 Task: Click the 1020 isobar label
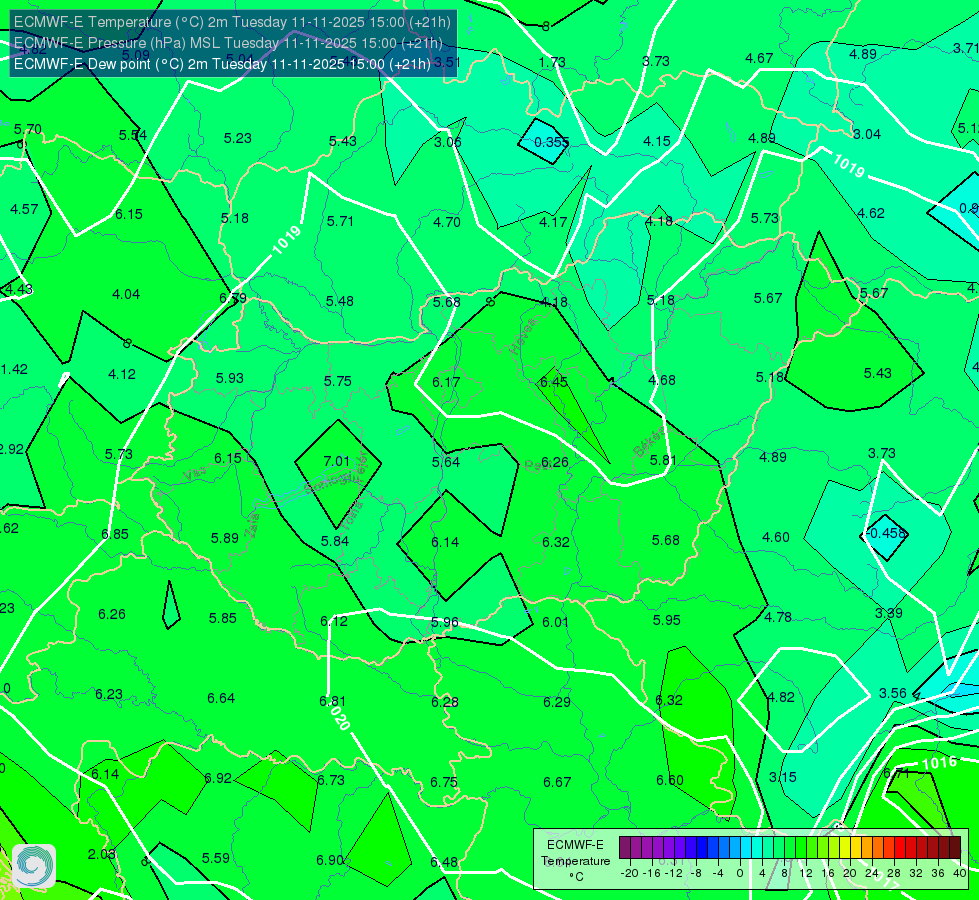(x=338, y=716)
